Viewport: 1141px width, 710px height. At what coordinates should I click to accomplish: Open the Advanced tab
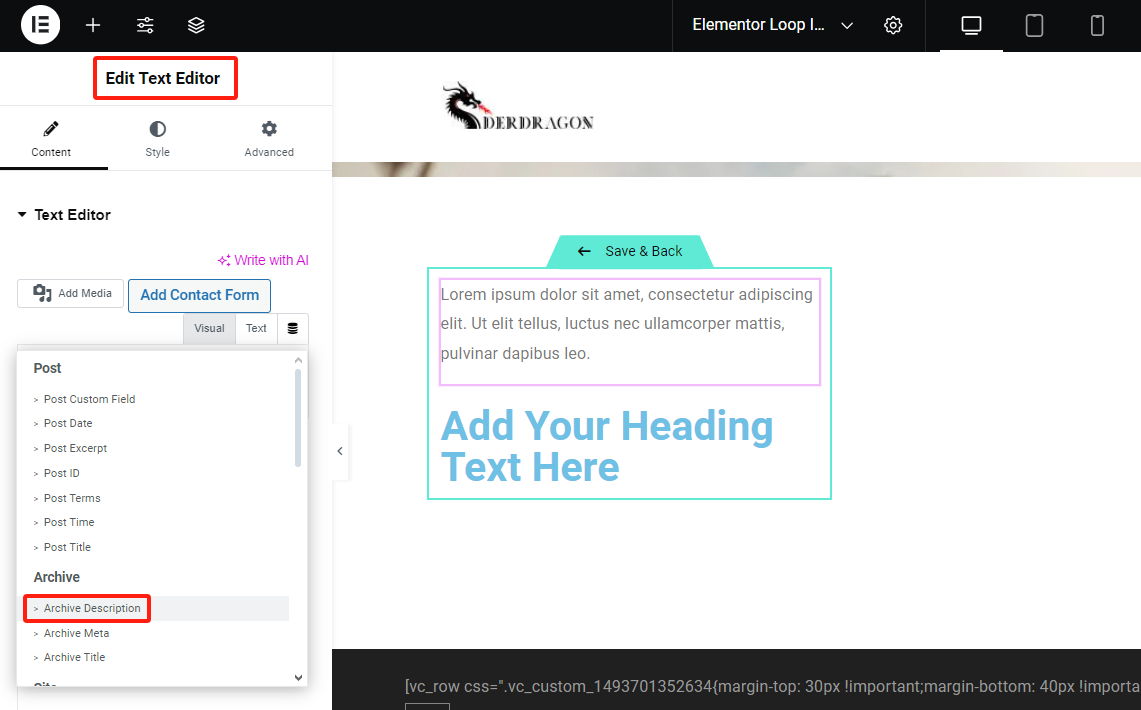[x=269, y=139]
